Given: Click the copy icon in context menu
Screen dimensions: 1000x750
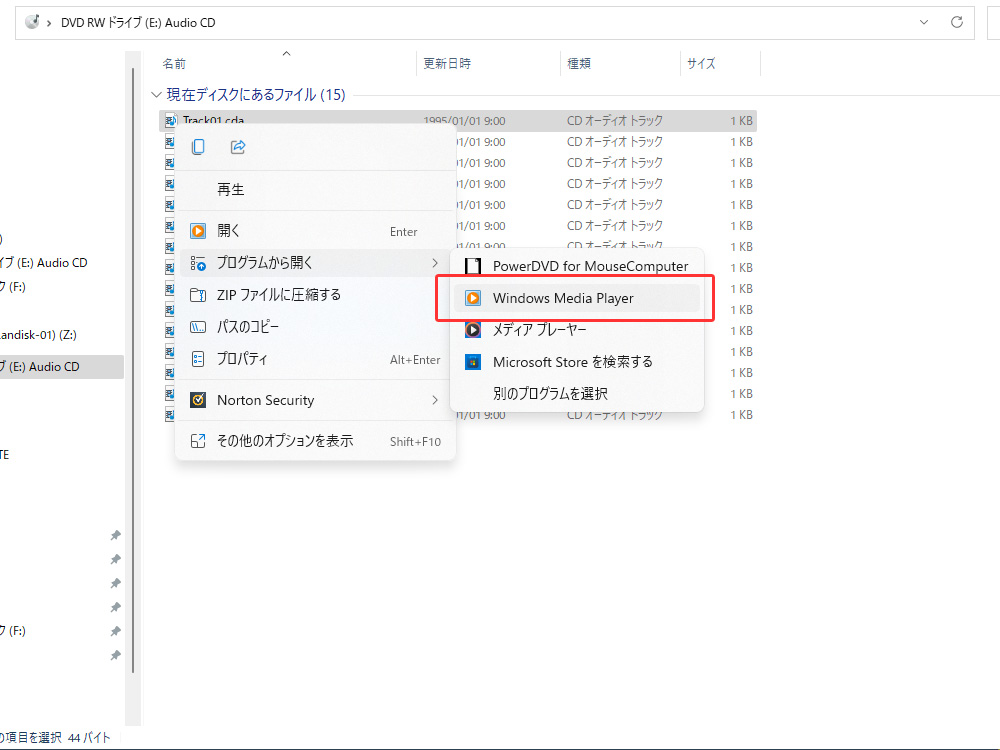Looking at the screenshot, I should 198,147.
